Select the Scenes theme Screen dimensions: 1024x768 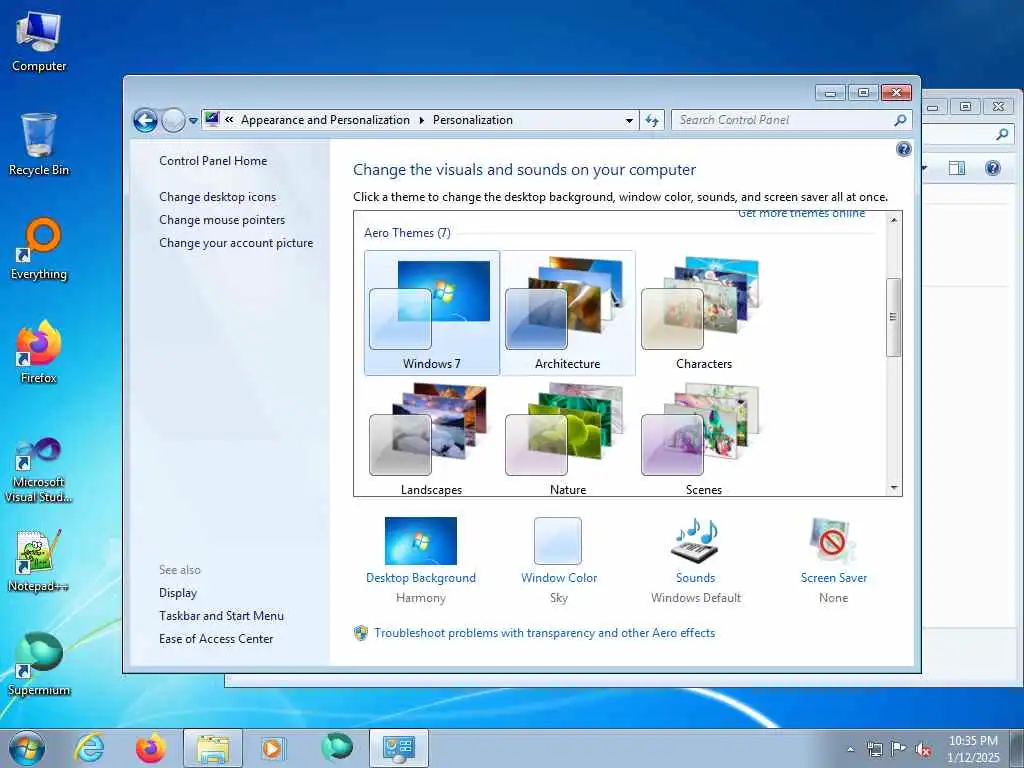703,439
